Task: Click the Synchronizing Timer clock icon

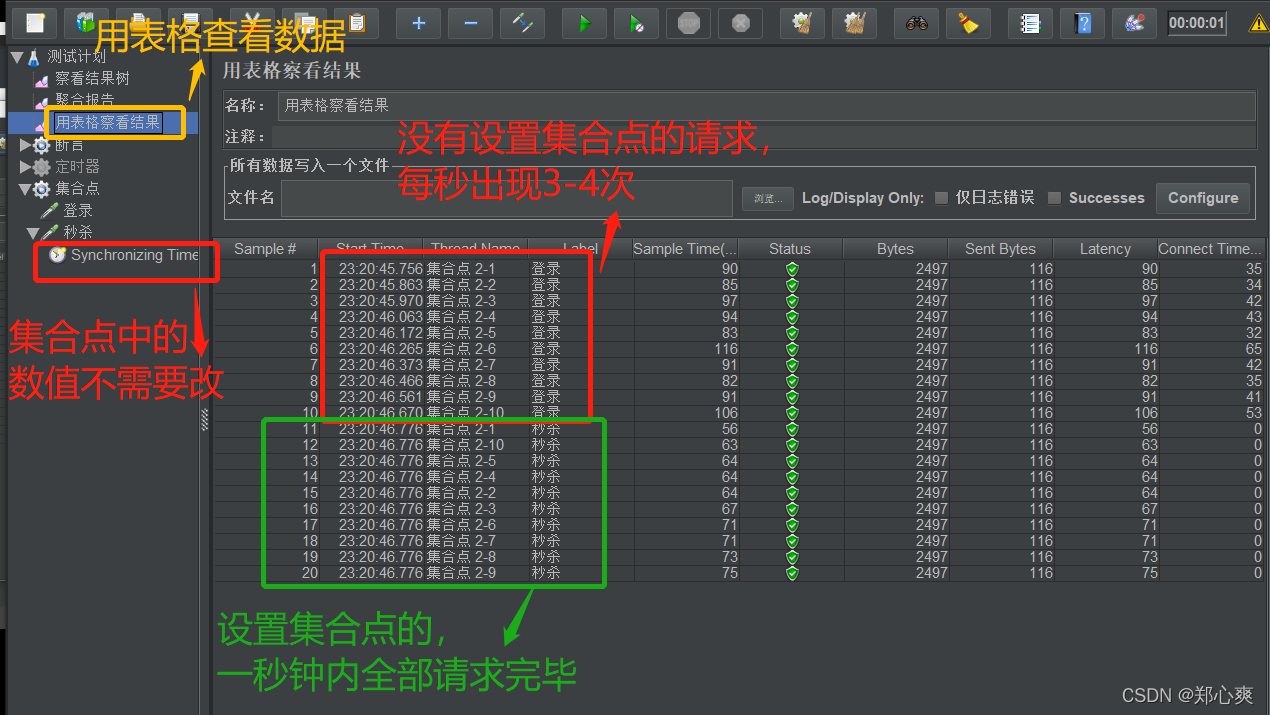Action: (58, 255)
